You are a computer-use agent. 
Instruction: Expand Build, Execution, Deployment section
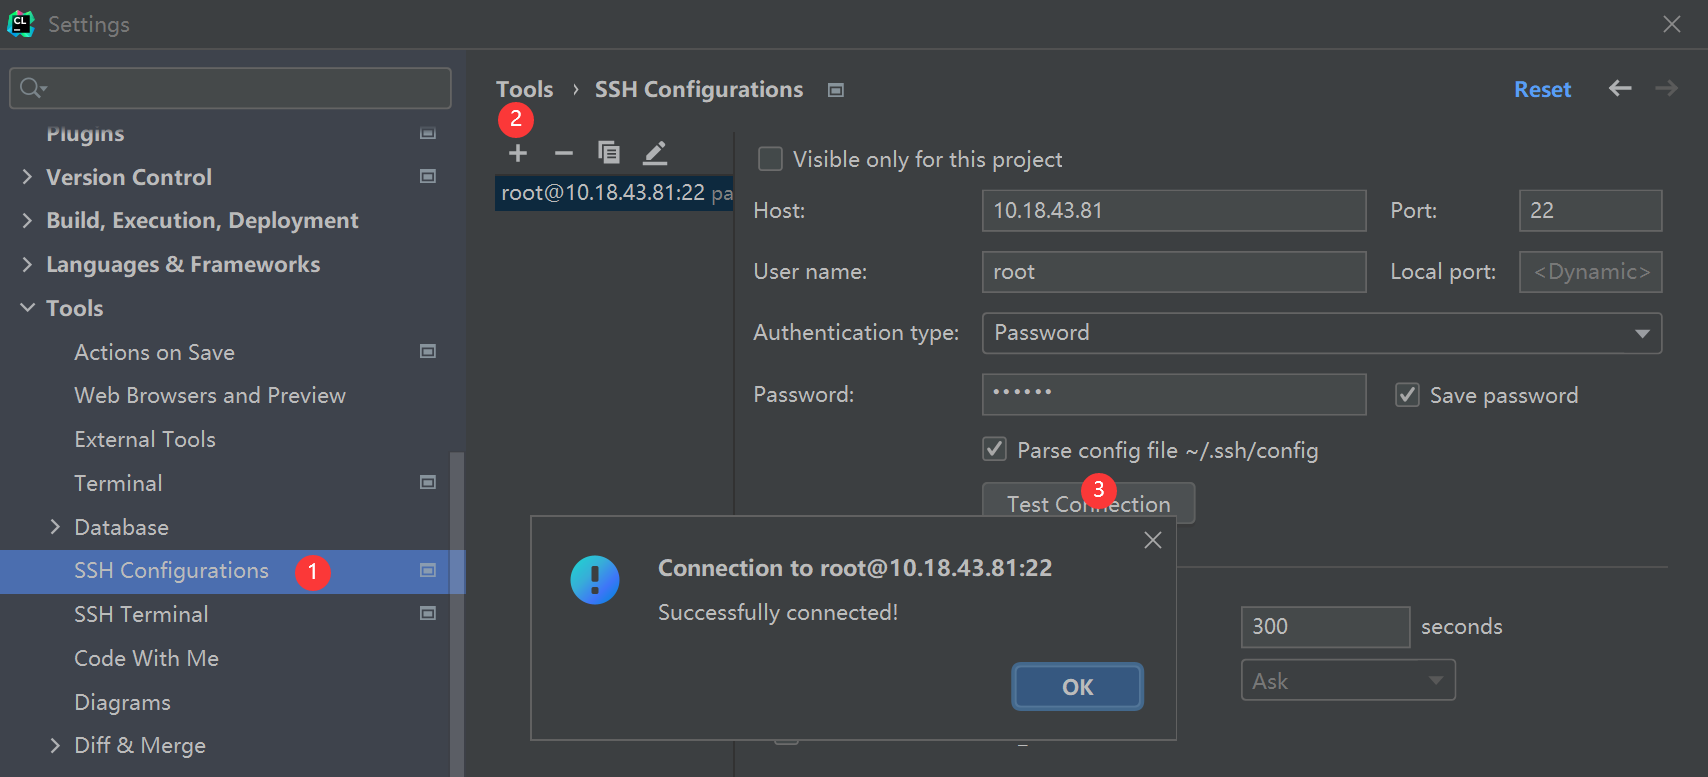click(27, 220)
